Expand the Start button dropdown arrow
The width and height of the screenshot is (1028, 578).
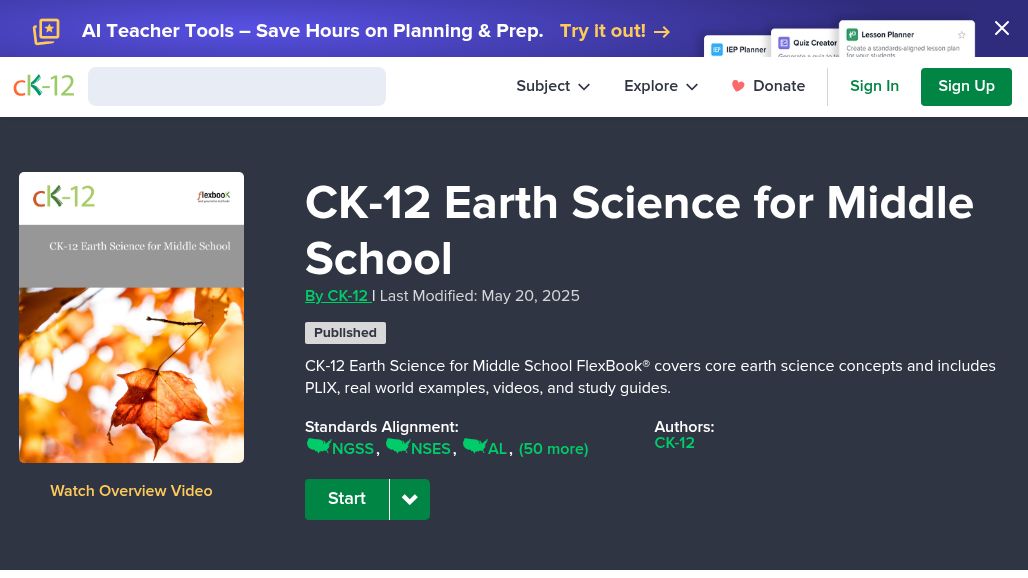pyautogui.click(x=409, y=499)
